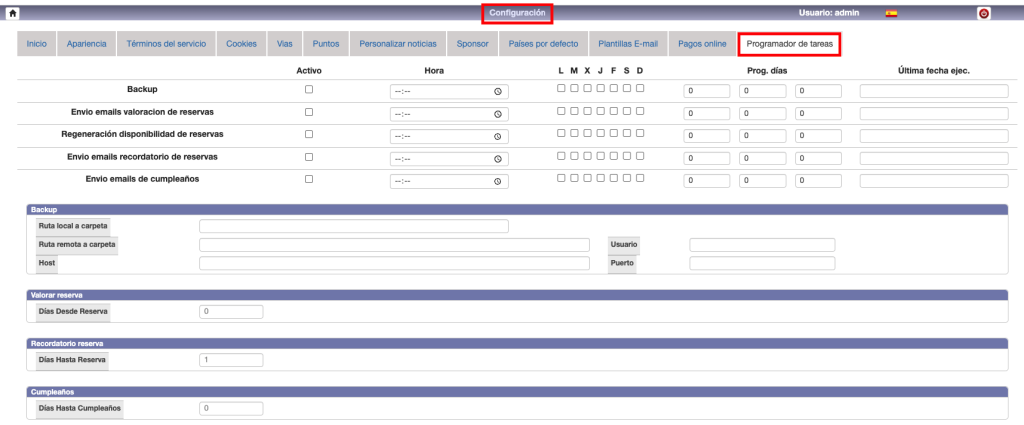Open the clock picker for Backup time

tap(497, 91)
